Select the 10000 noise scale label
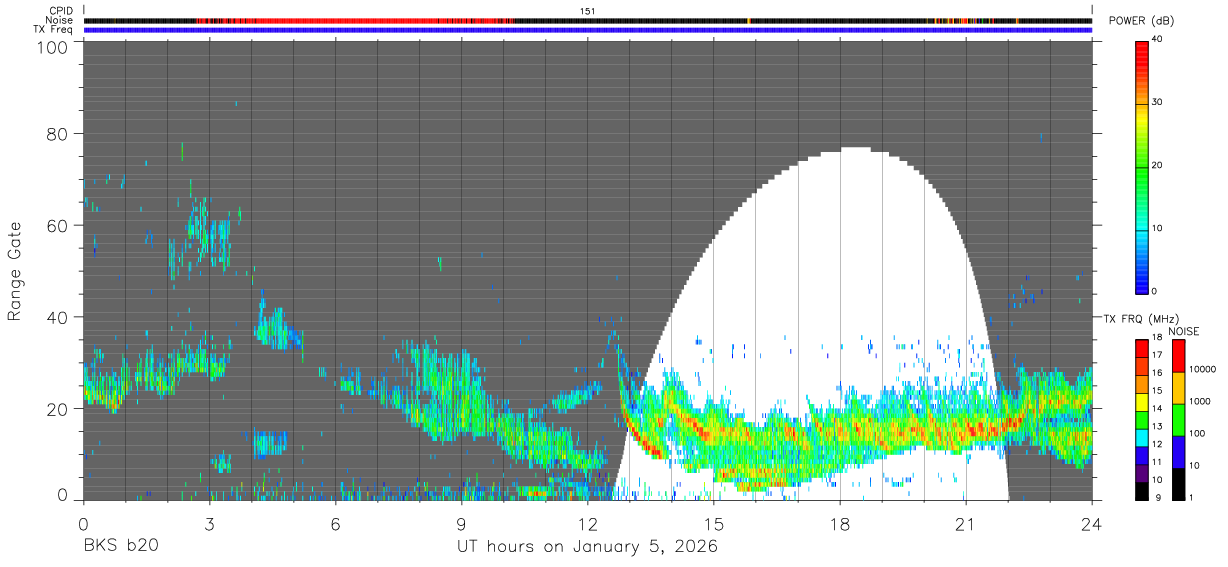1228x567 pixels. [x=1205, y=369]
